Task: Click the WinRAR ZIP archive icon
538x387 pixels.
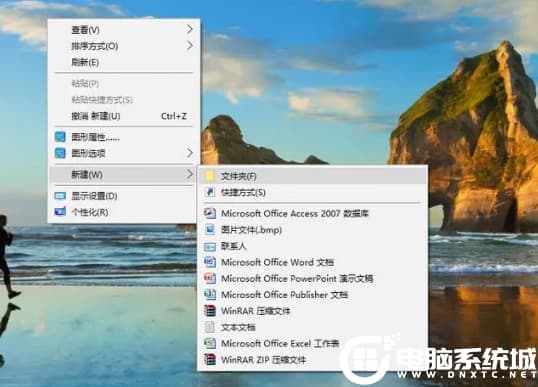Action: coord(210,360)
